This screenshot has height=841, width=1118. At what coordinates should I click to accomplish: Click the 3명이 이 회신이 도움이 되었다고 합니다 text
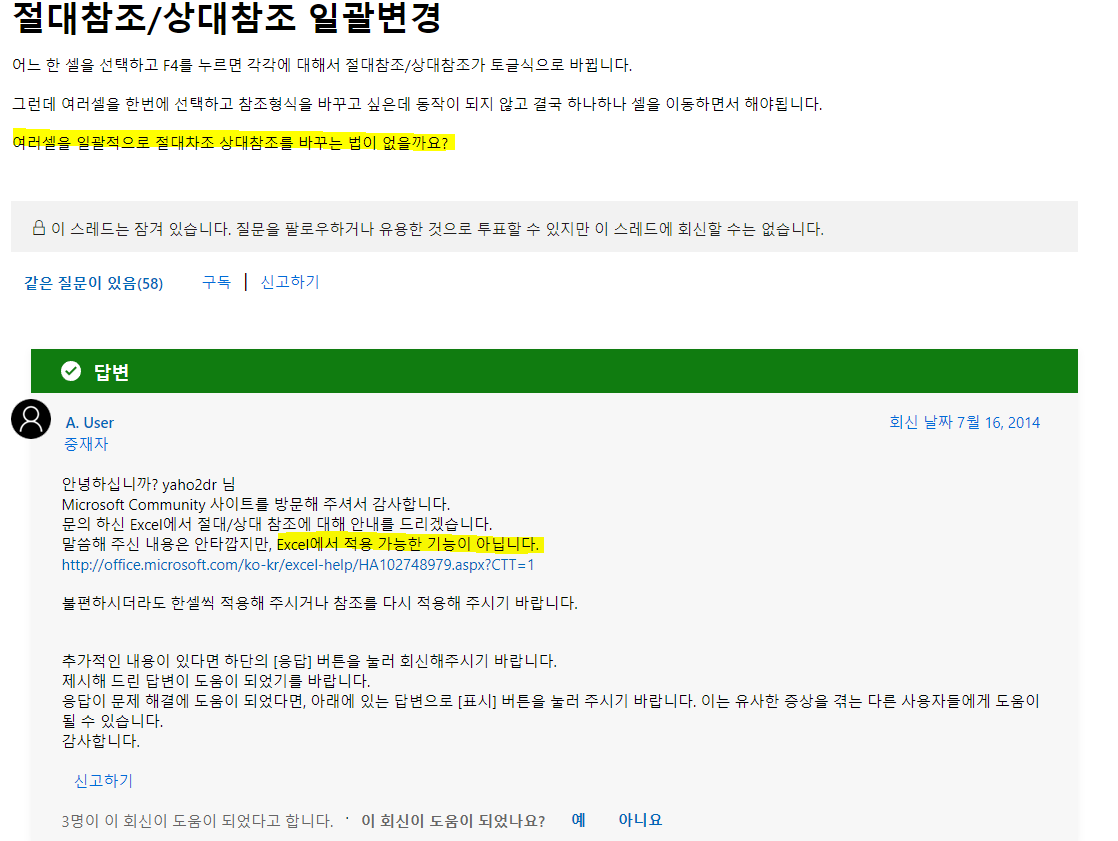click(x=198, y=821)
